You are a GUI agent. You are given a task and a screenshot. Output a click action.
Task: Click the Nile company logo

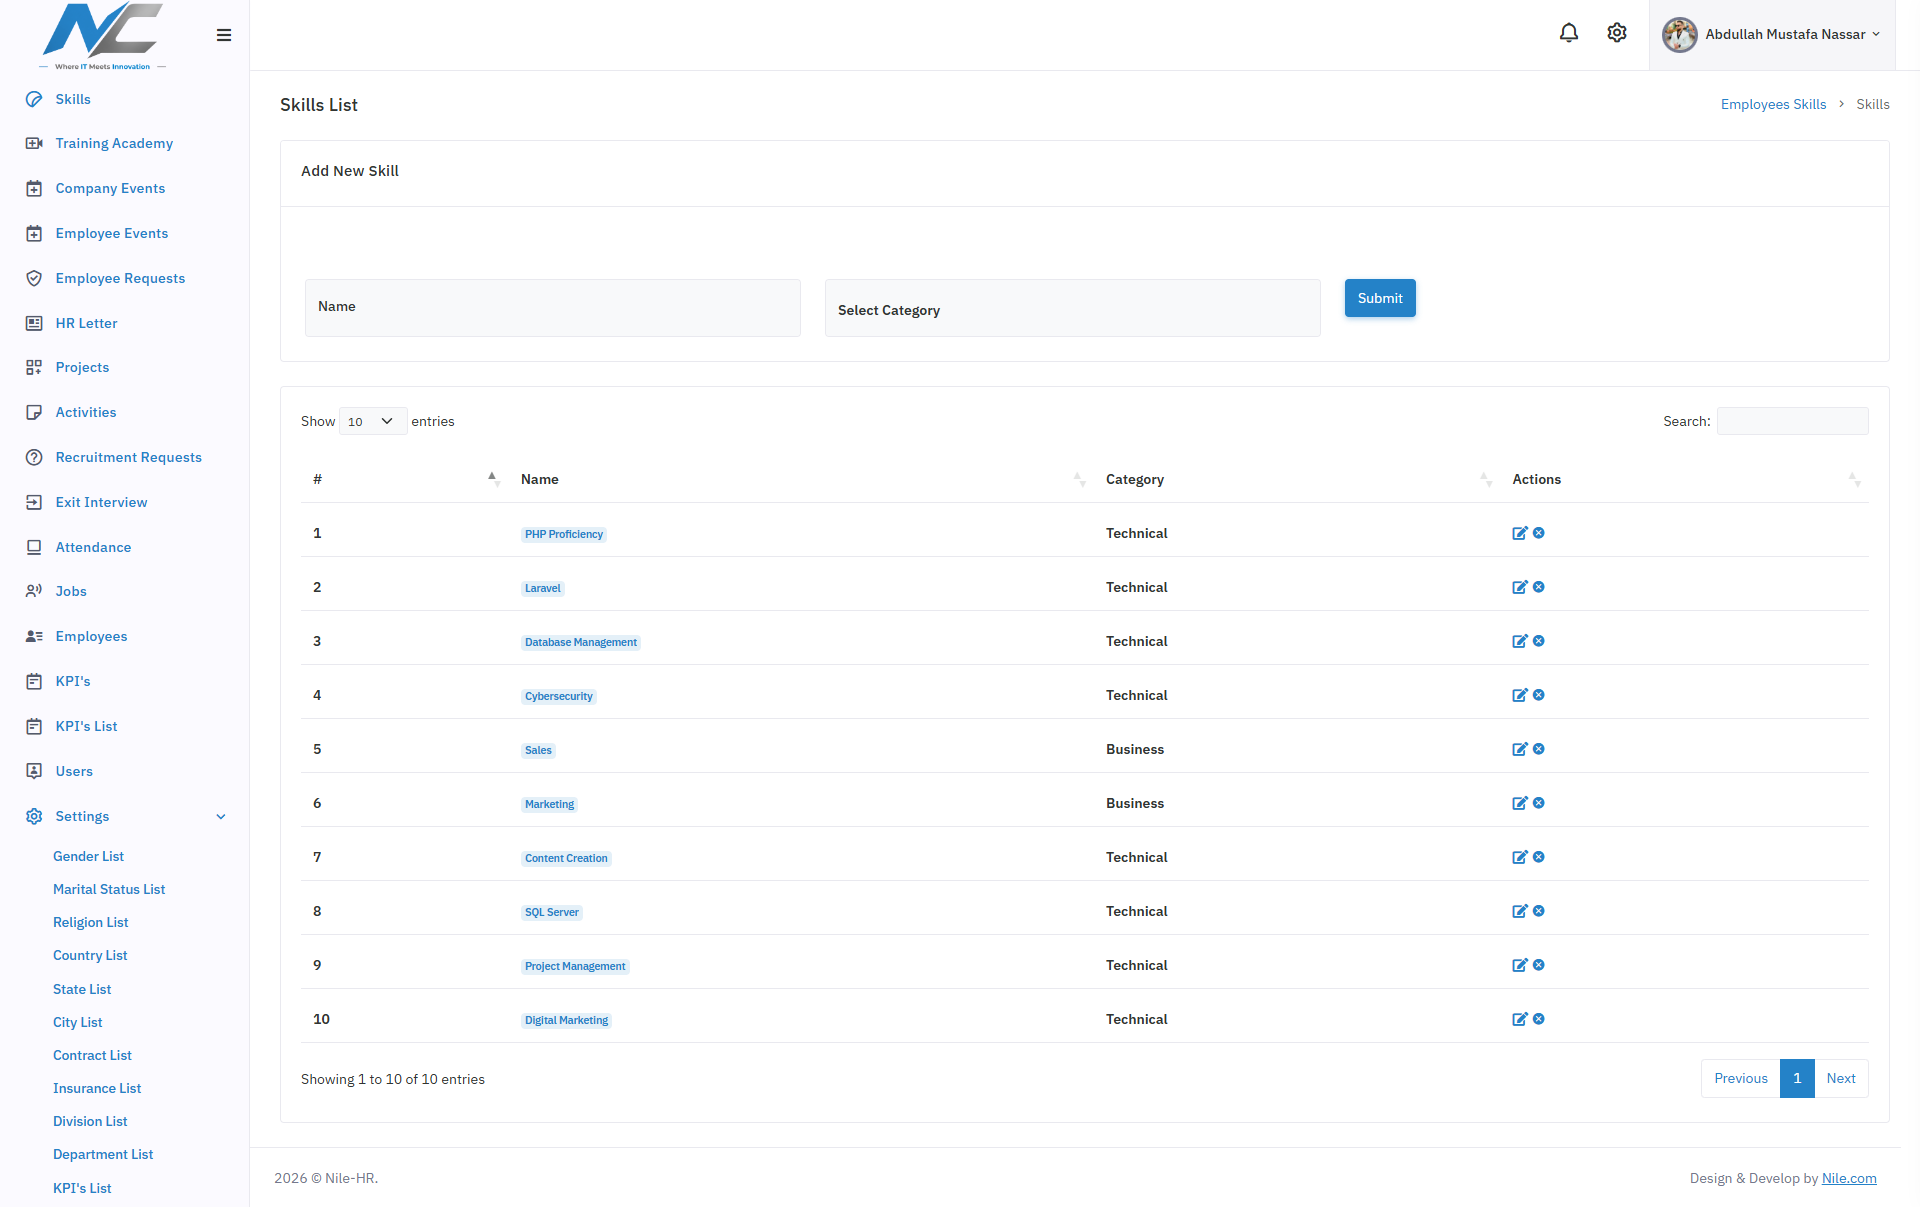[x=102, y=36]
